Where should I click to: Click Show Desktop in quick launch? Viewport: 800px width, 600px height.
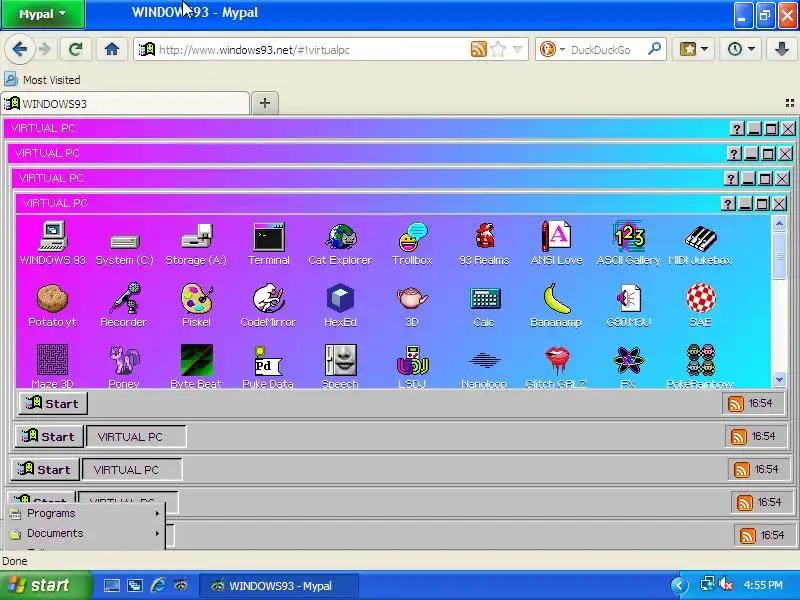(x=112, y=585)
